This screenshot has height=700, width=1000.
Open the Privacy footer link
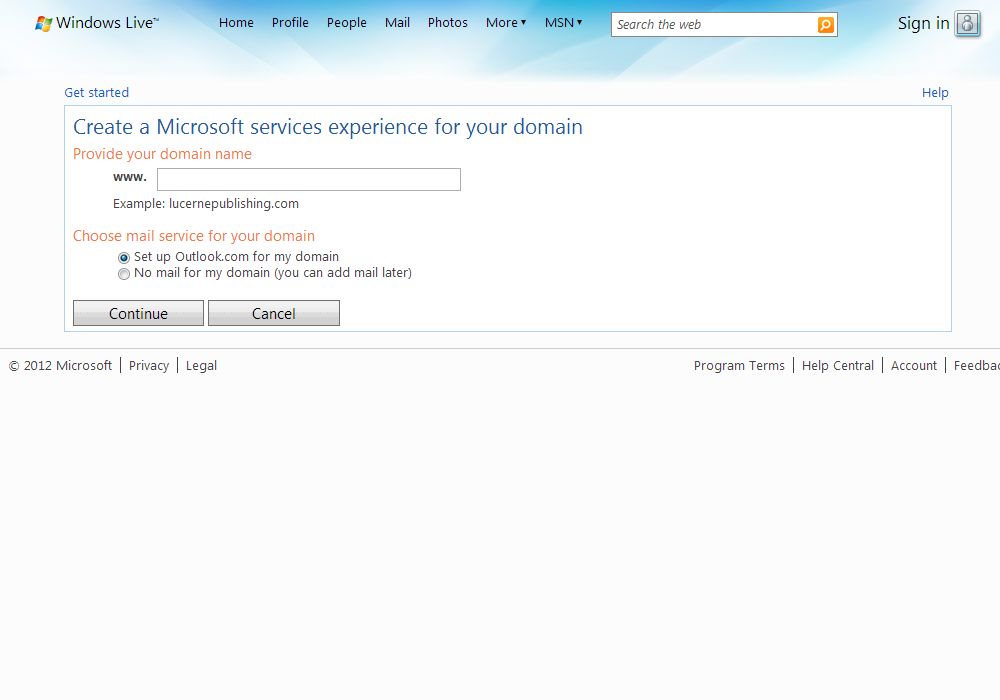pyautogui.click(x=149, y=366)
